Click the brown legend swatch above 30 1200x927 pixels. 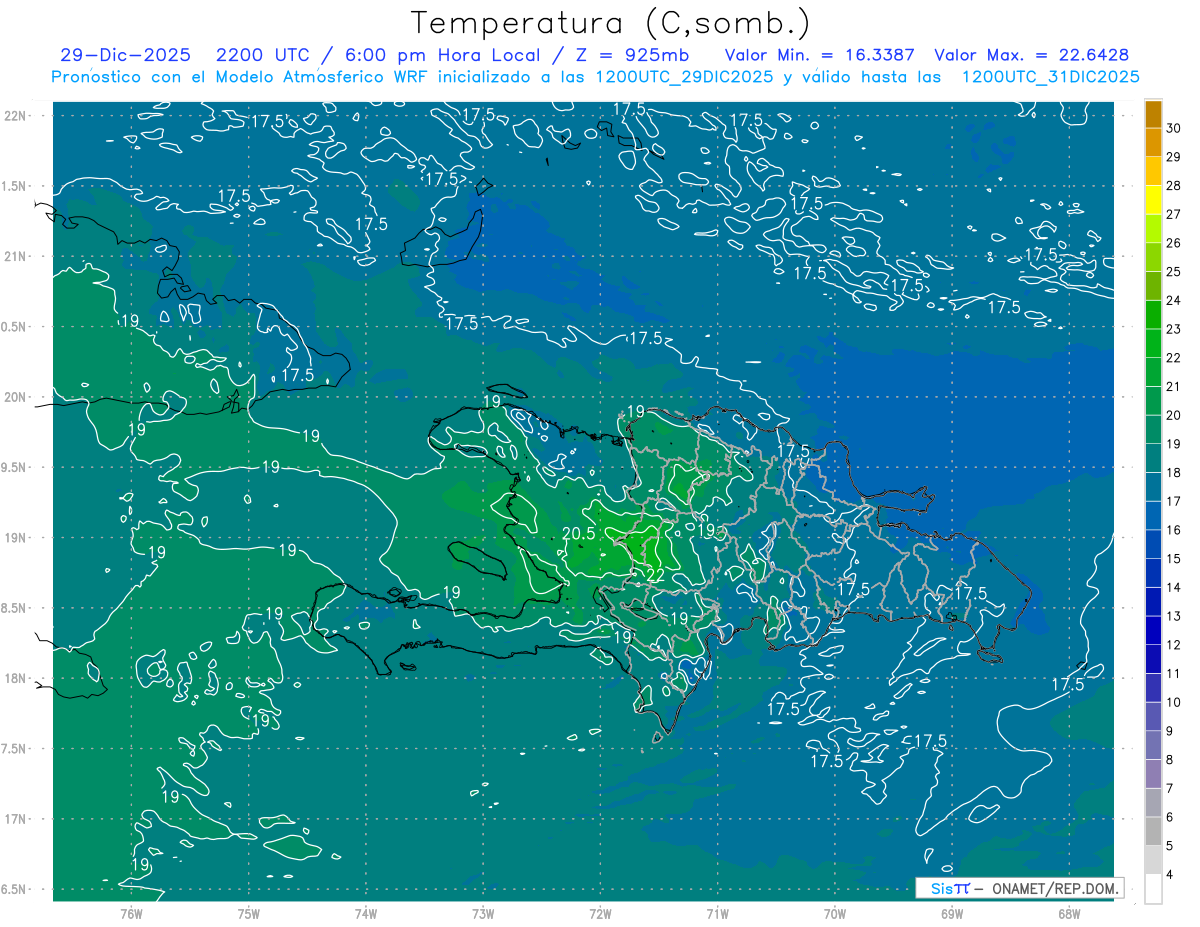point(1153,114)
